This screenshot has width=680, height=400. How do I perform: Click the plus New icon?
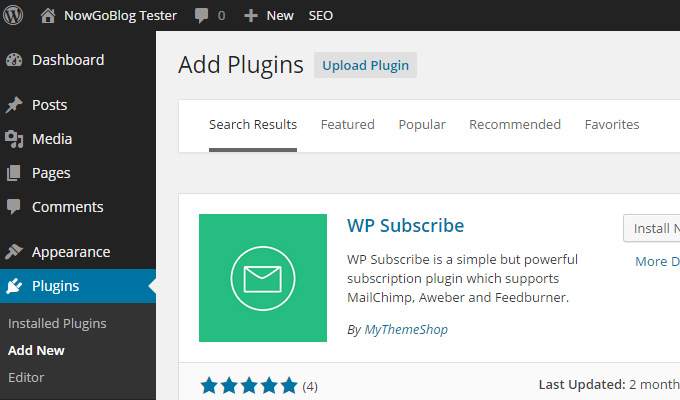click(251, 16)
